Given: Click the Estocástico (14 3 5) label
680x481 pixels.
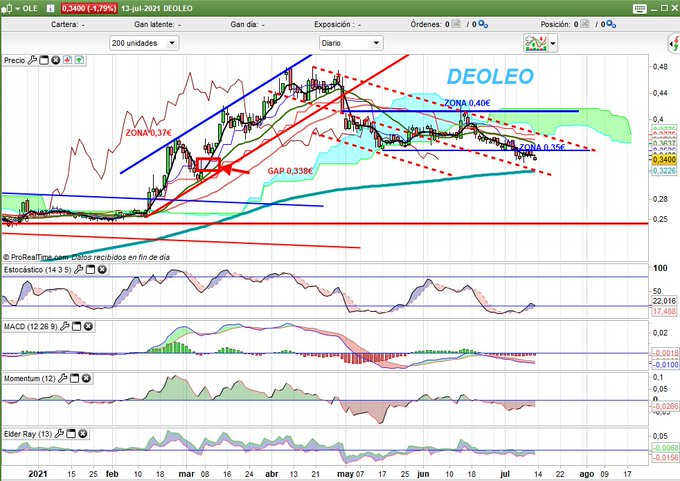Looking at the screenshot, I should point(38,270).
